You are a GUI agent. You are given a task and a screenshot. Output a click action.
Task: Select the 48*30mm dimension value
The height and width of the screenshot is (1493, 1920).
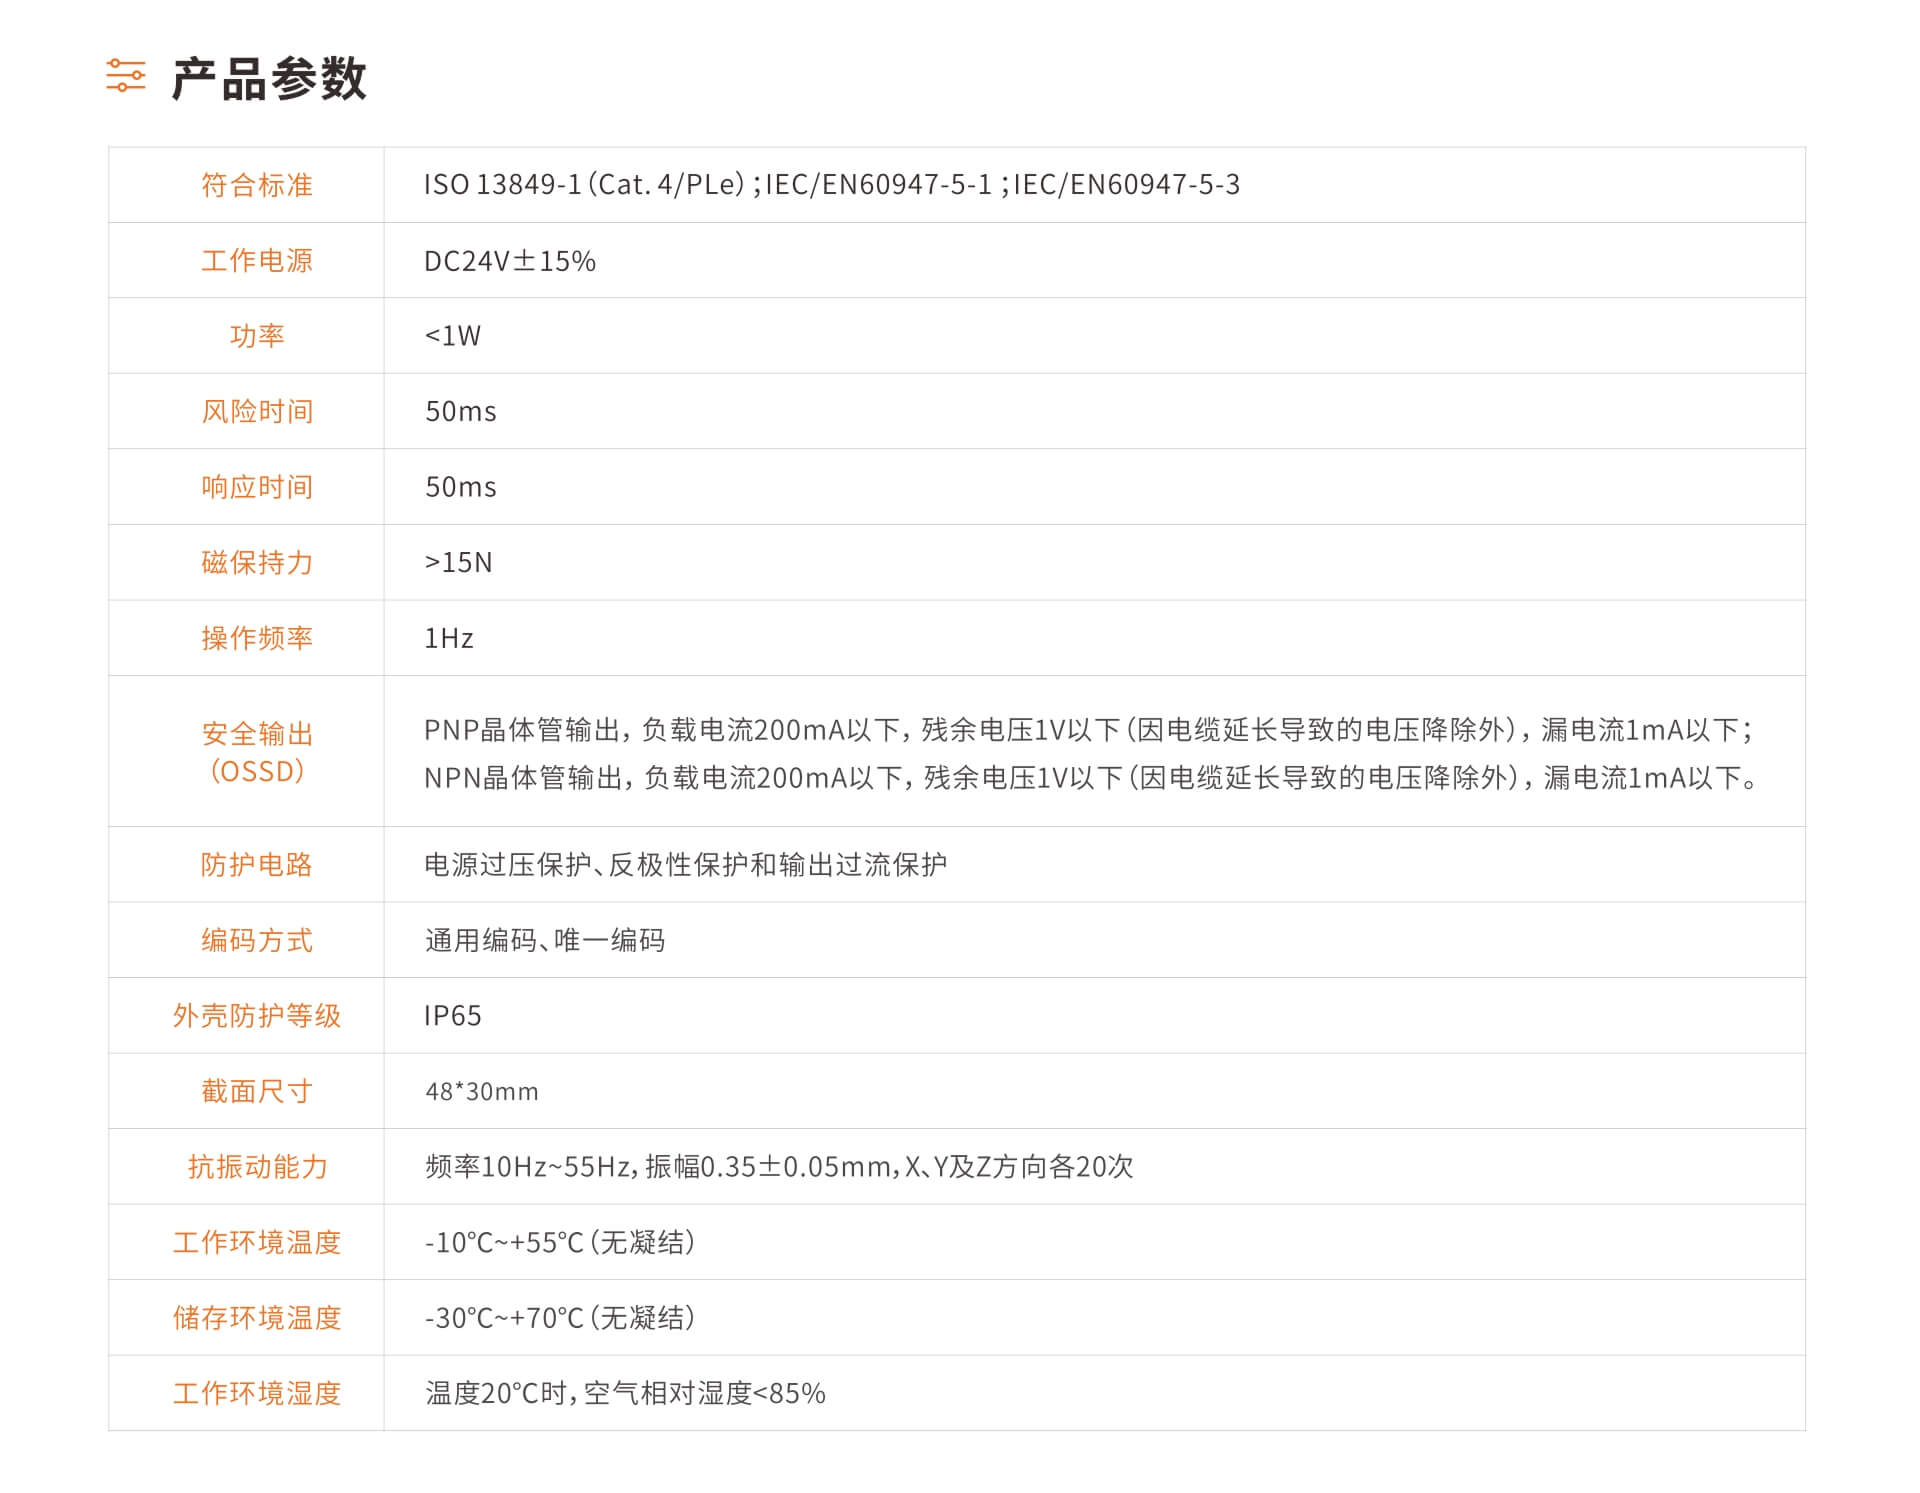pyautogui.click(x=481, y=1092)
